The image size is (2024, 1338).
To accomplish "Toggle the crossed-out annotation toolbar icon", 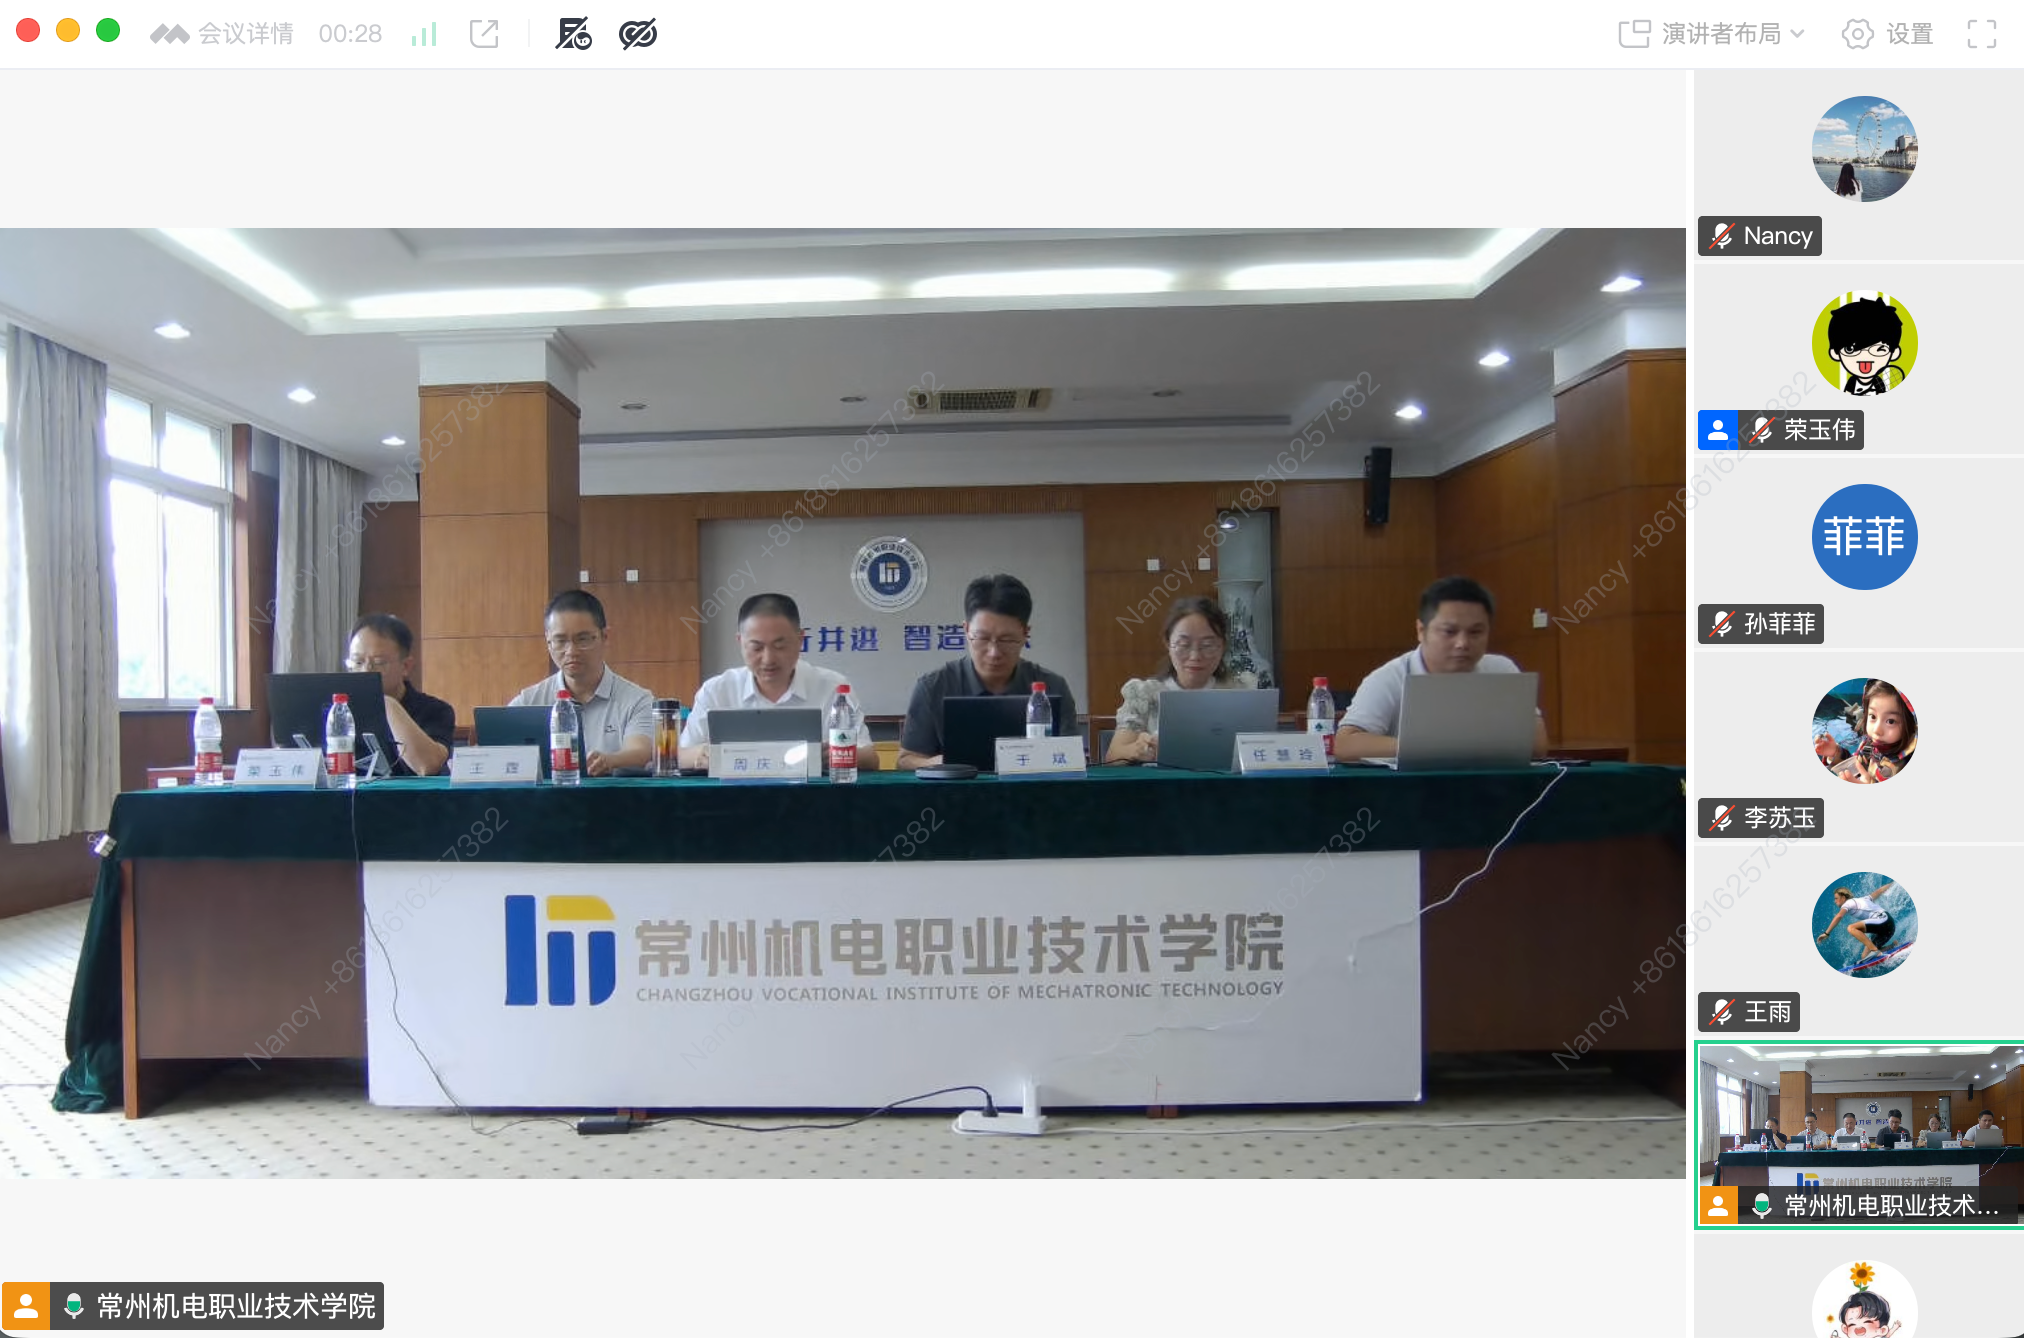I will [x=574, y=34].
